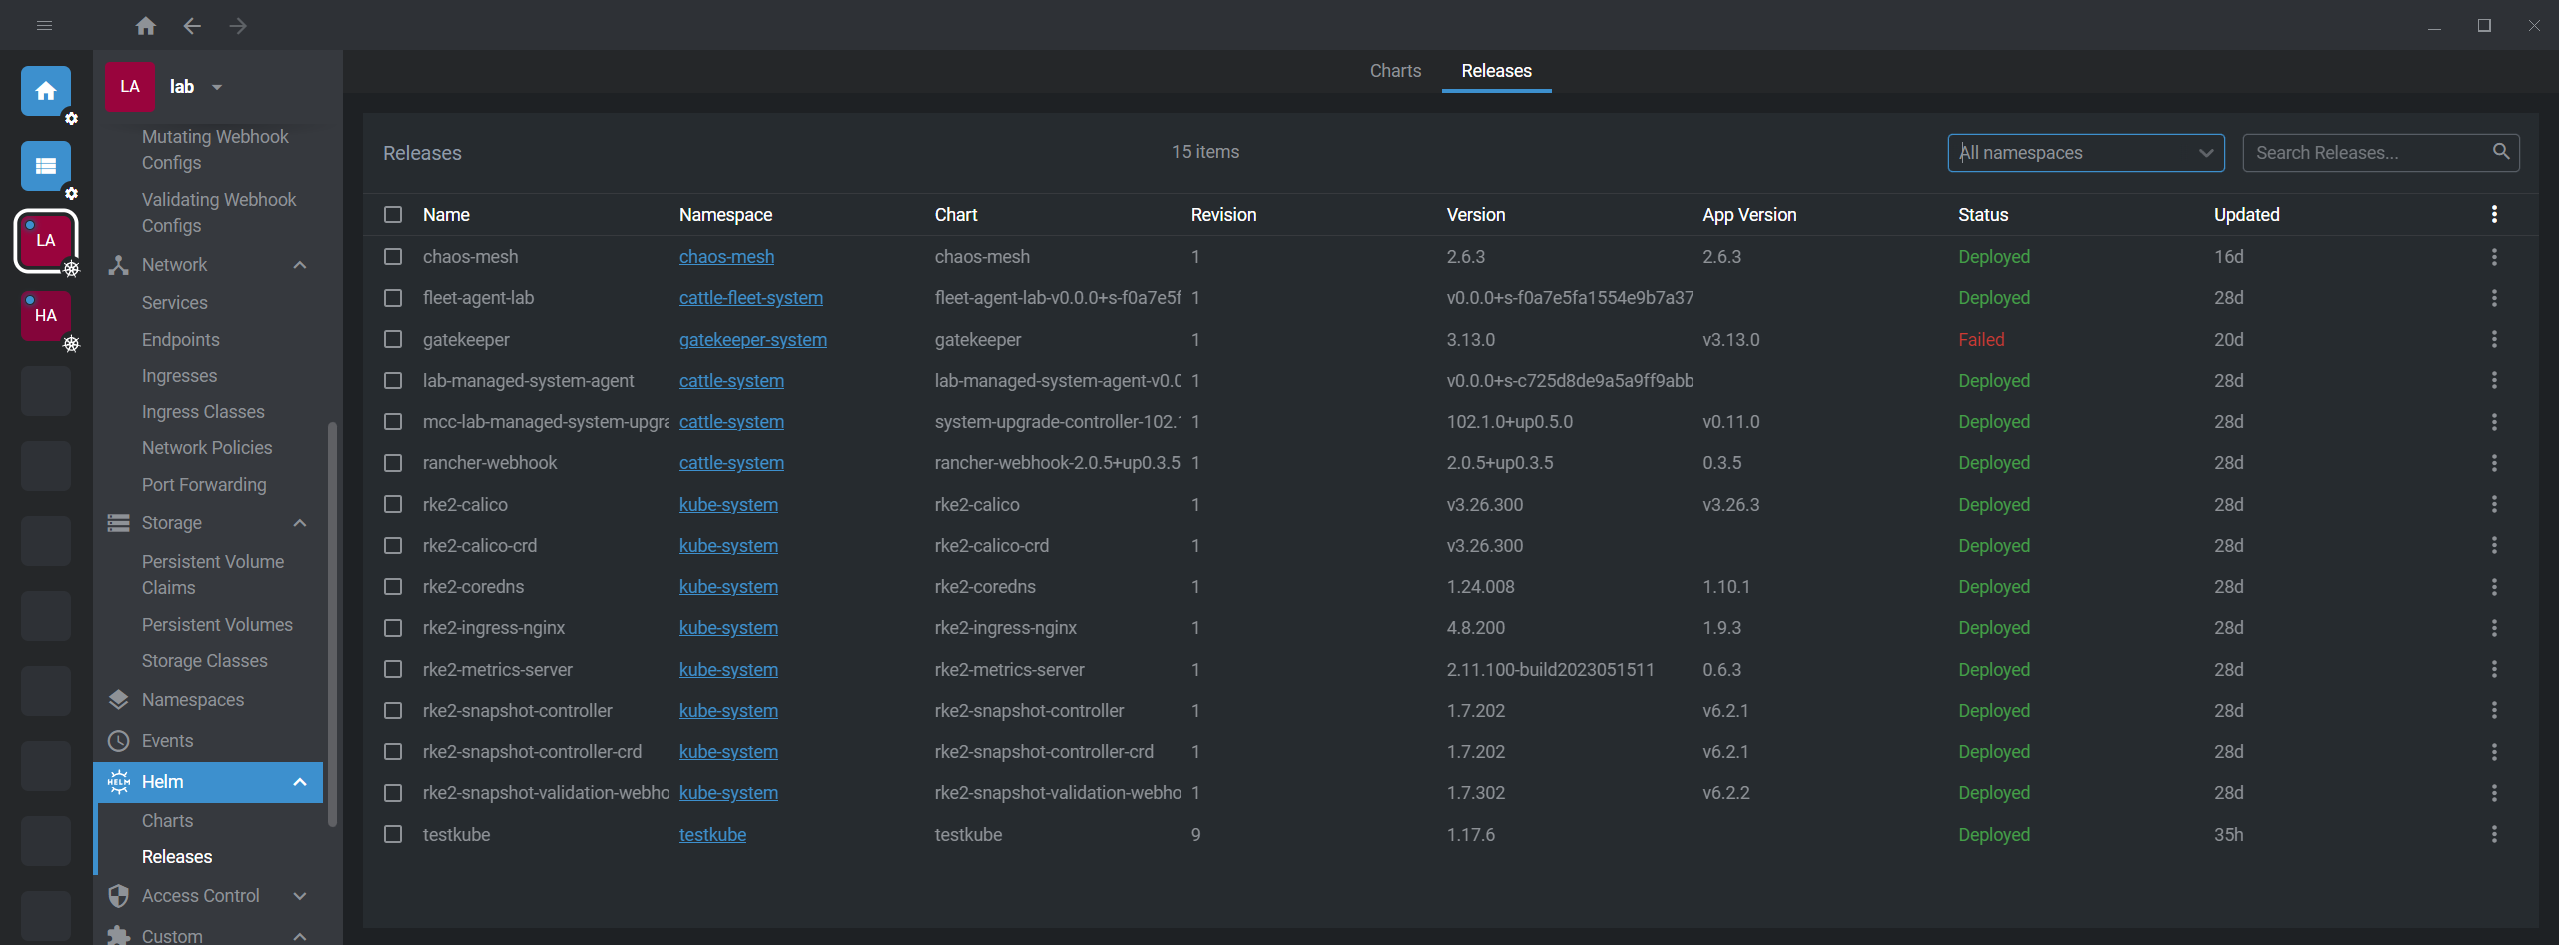Image resolution: width=2559 pixels, height=945 pixels.
Task: Open the catalog icon in the left hotbar
Action: 46,166
